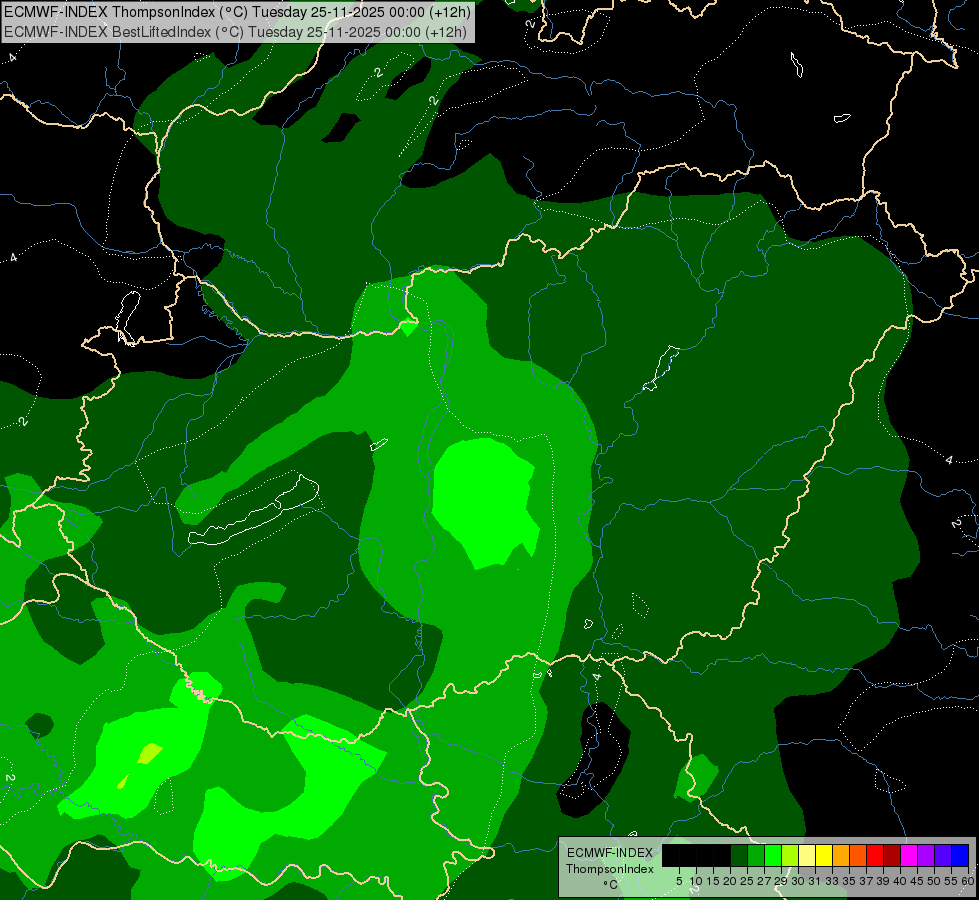Click legend scale value 60
Screen dimensions: 979x900
coord(969,881)
